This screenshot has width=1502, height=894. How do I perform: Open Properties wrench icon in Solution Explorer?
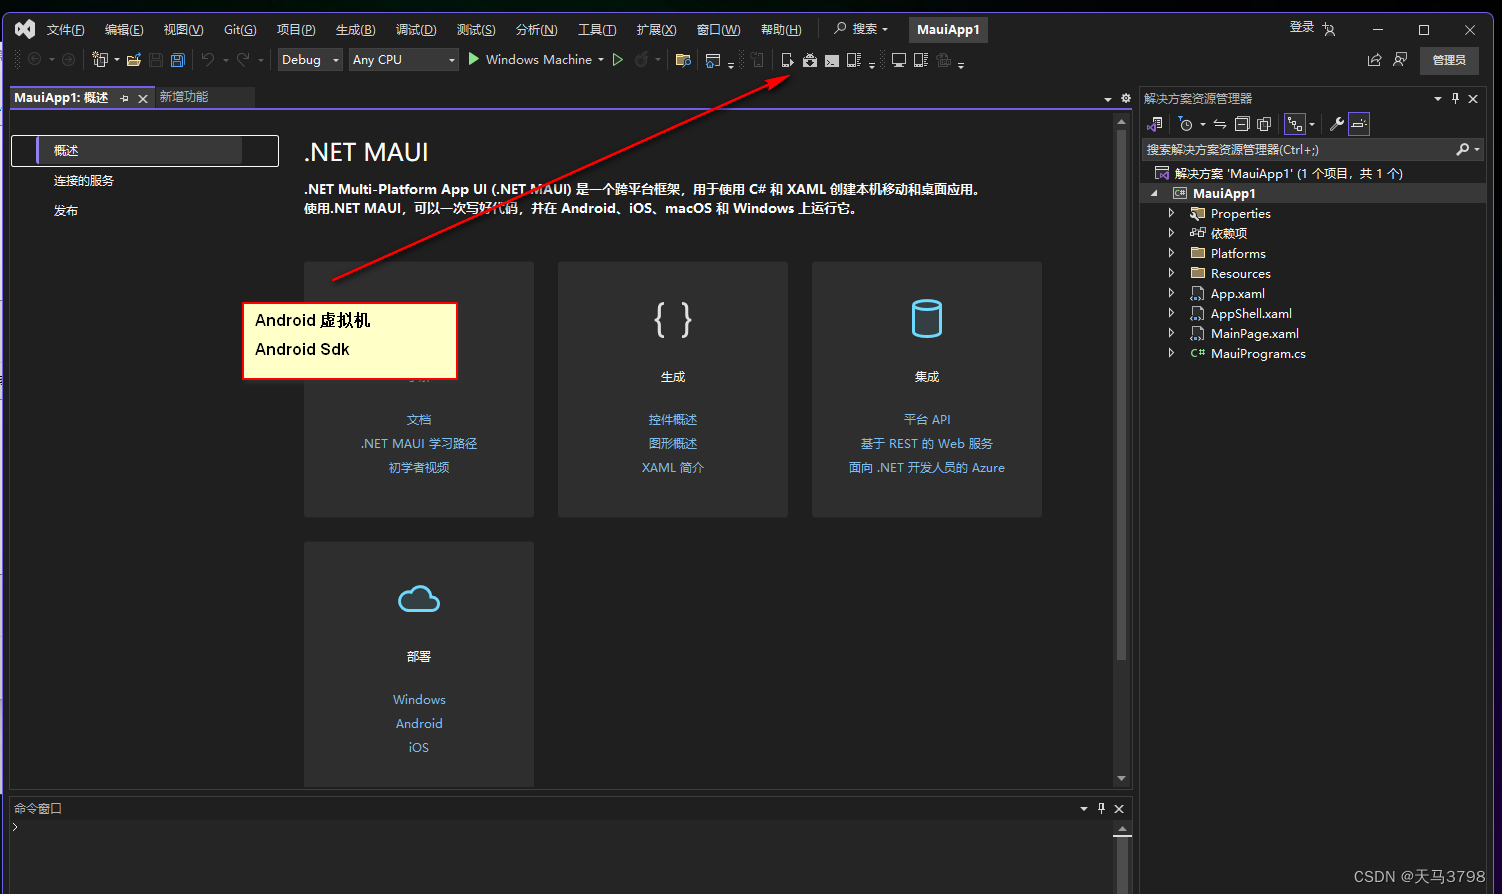[x=1337, y=124]
